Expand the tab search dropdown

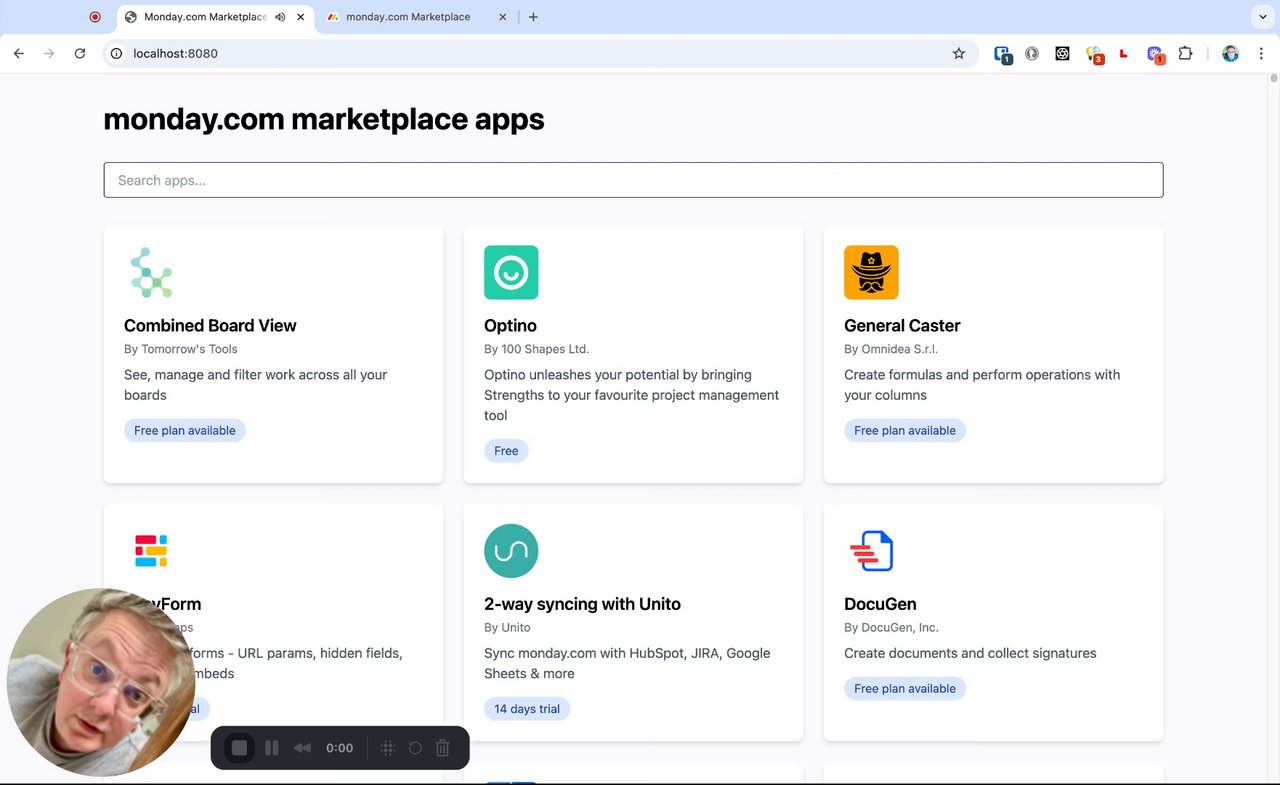[x=1263, y=17]
